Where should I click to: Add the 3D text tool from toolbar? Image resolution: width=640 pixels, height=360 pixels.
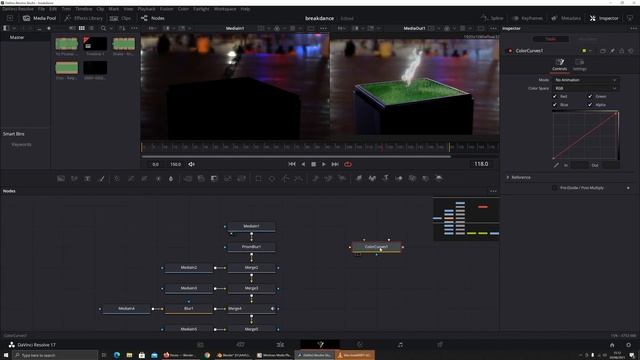[385, 178]
